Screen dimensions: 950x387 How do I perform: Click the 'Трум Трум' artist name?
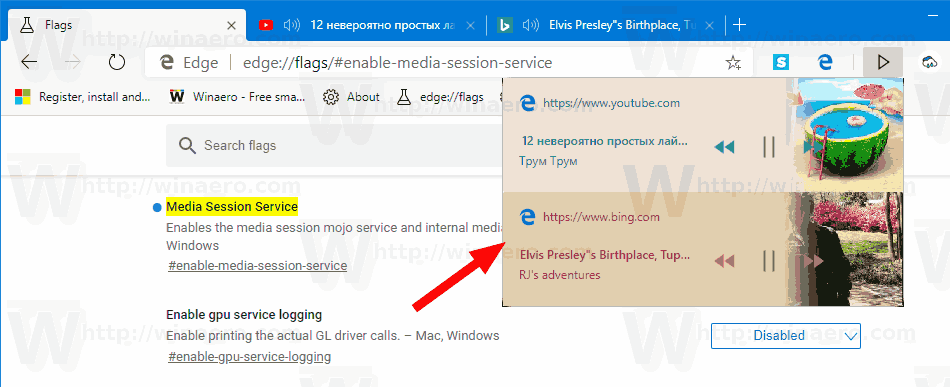coord(548,161)
